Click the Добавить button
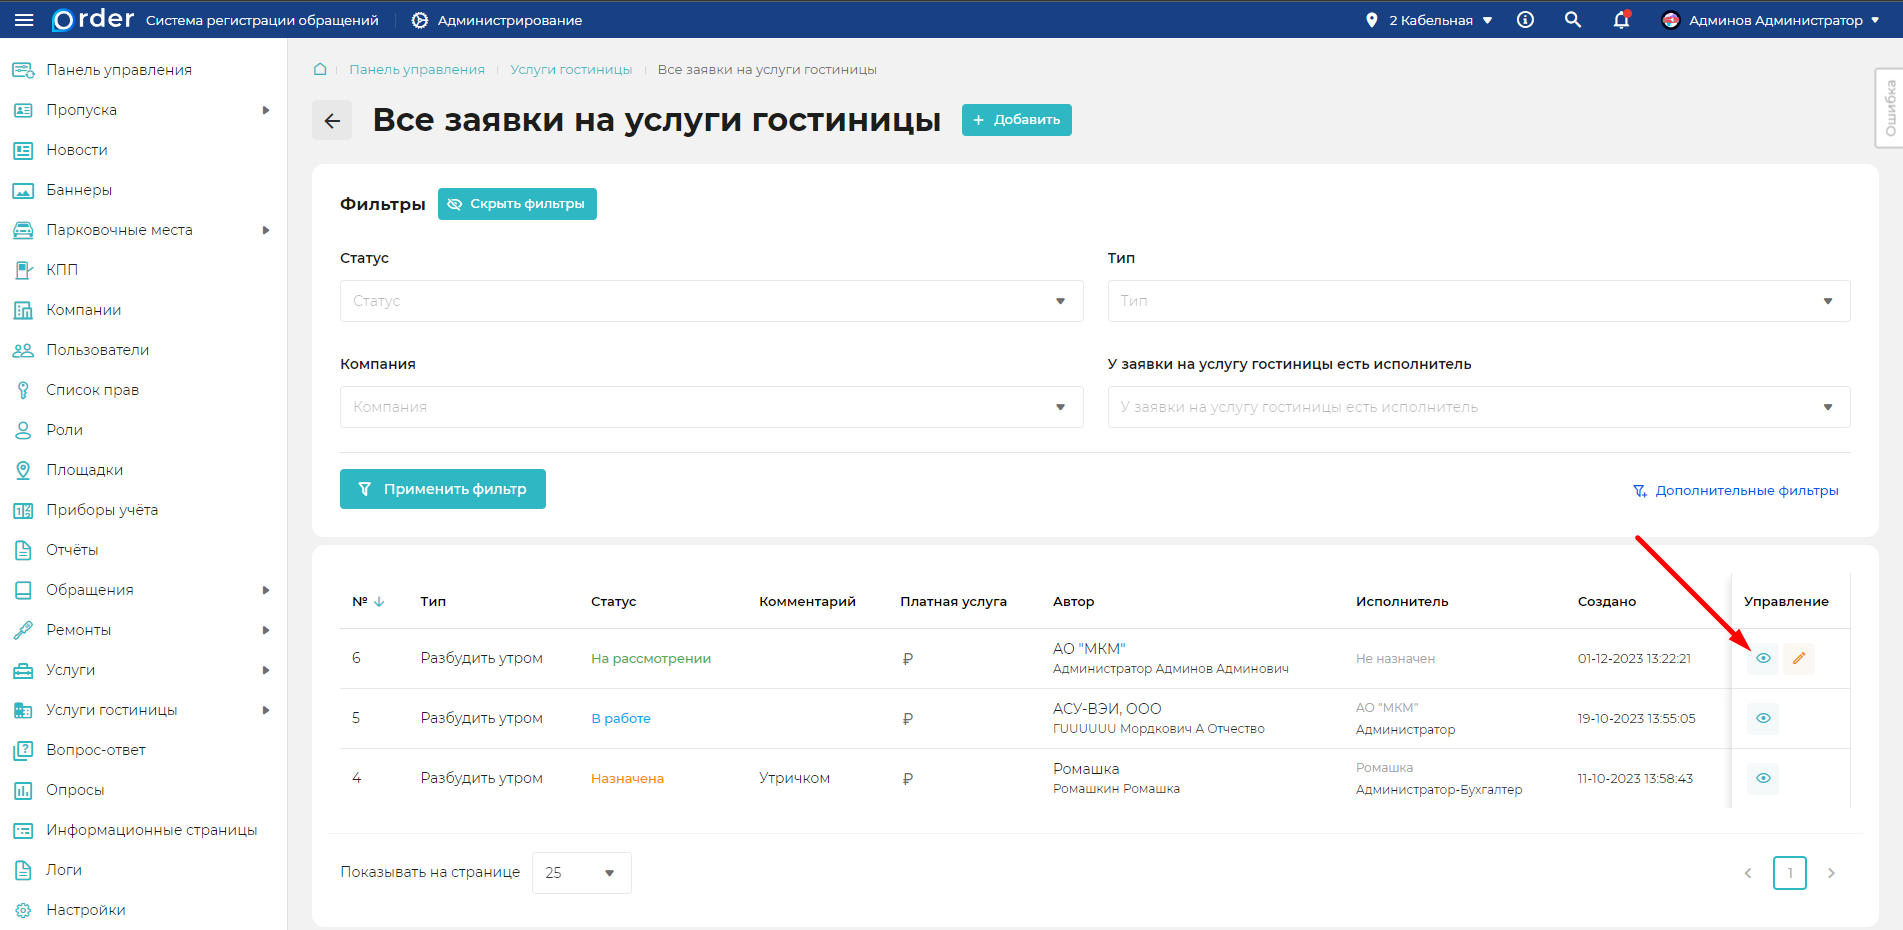This screenshot has height=930, width=1903. point(1016,119)
